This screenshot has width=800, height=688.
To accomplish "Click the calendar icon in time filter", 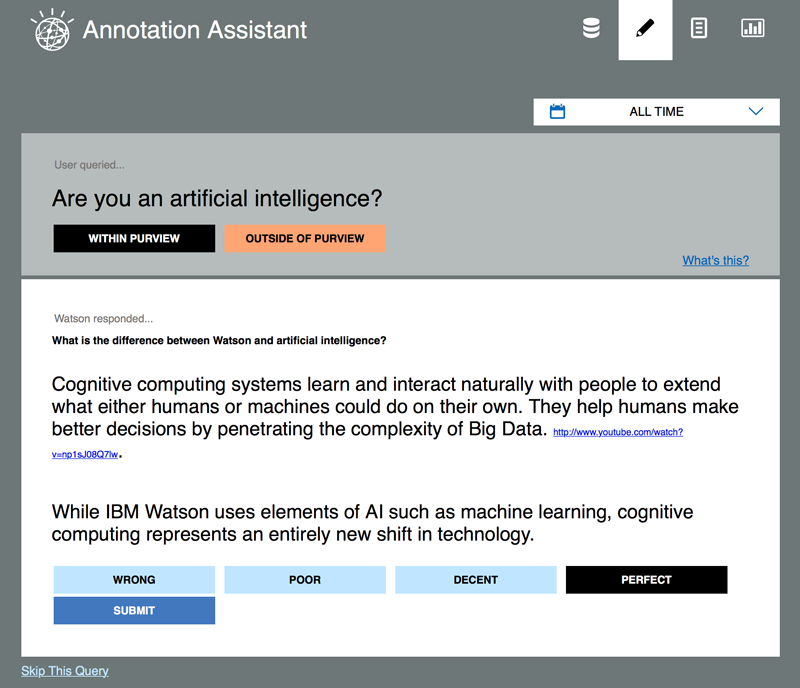I will click(x=558, y=112).
